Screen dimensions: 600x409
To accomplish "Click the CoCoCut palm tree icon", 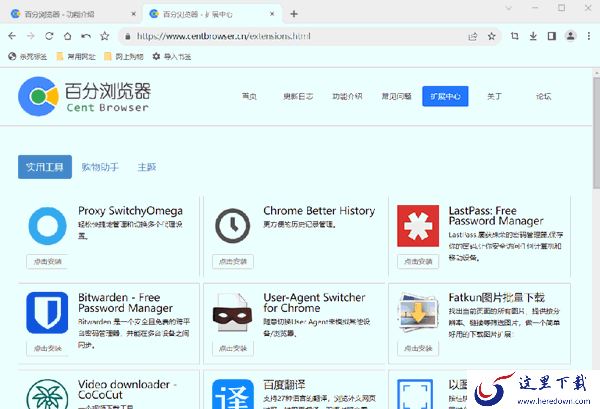I will [x=47, y=394].
